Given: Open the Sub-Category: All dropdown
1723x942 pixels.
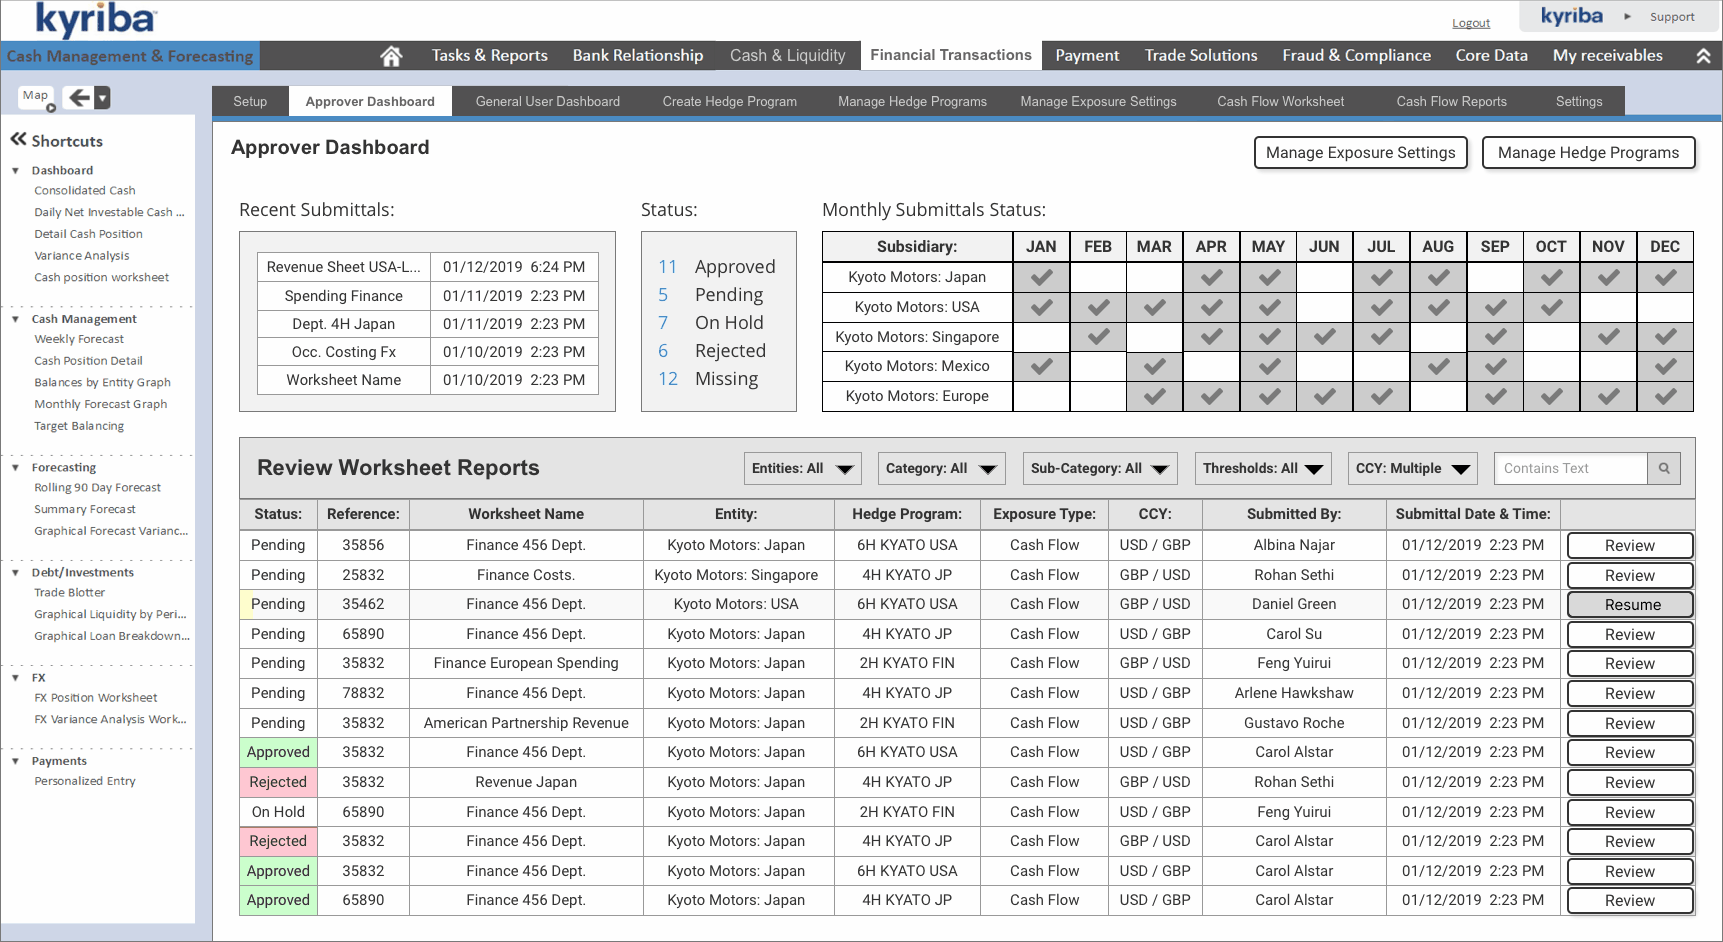Looking at the screenshot, I should (1099, 468).
